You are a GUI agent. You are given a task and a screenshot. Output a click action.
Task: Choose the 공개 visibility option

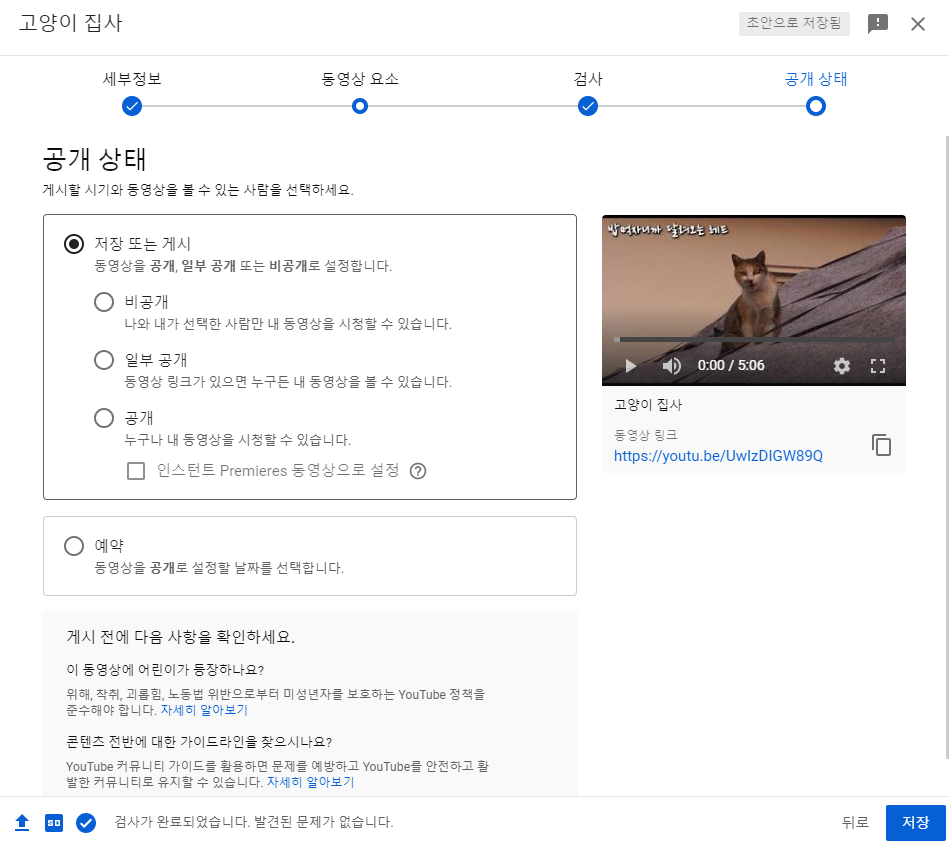click(x=104, y=418)
